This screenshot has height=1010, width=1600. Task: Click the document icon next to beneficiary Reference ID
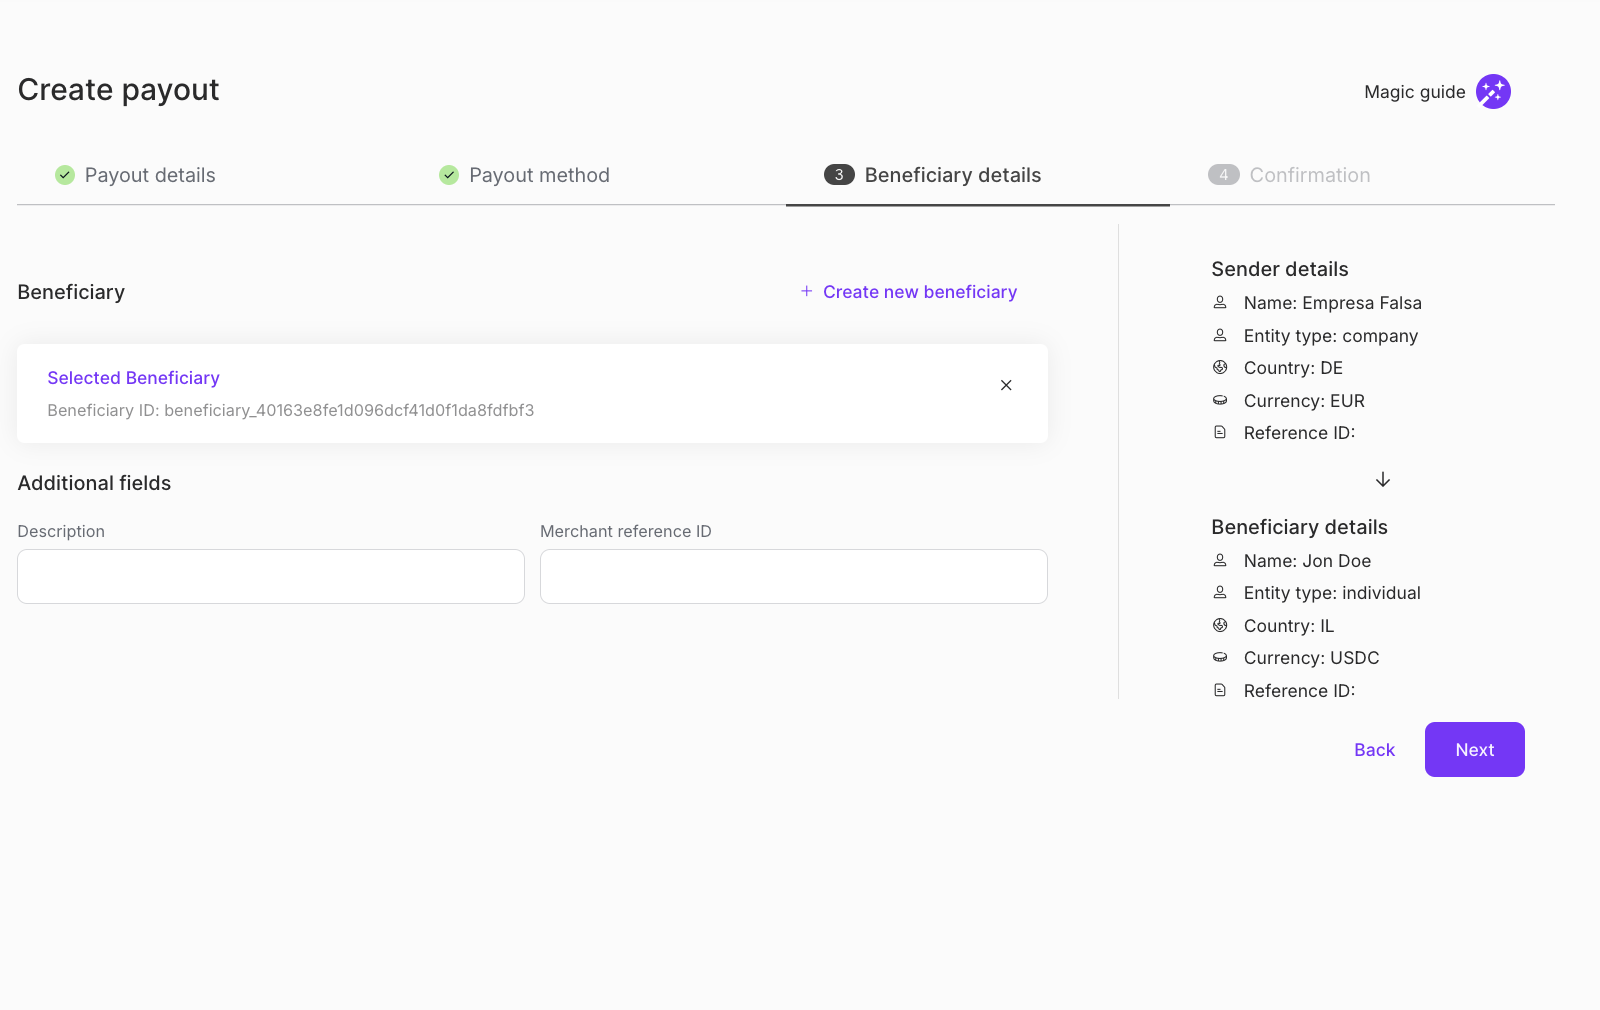(1220, 690)
